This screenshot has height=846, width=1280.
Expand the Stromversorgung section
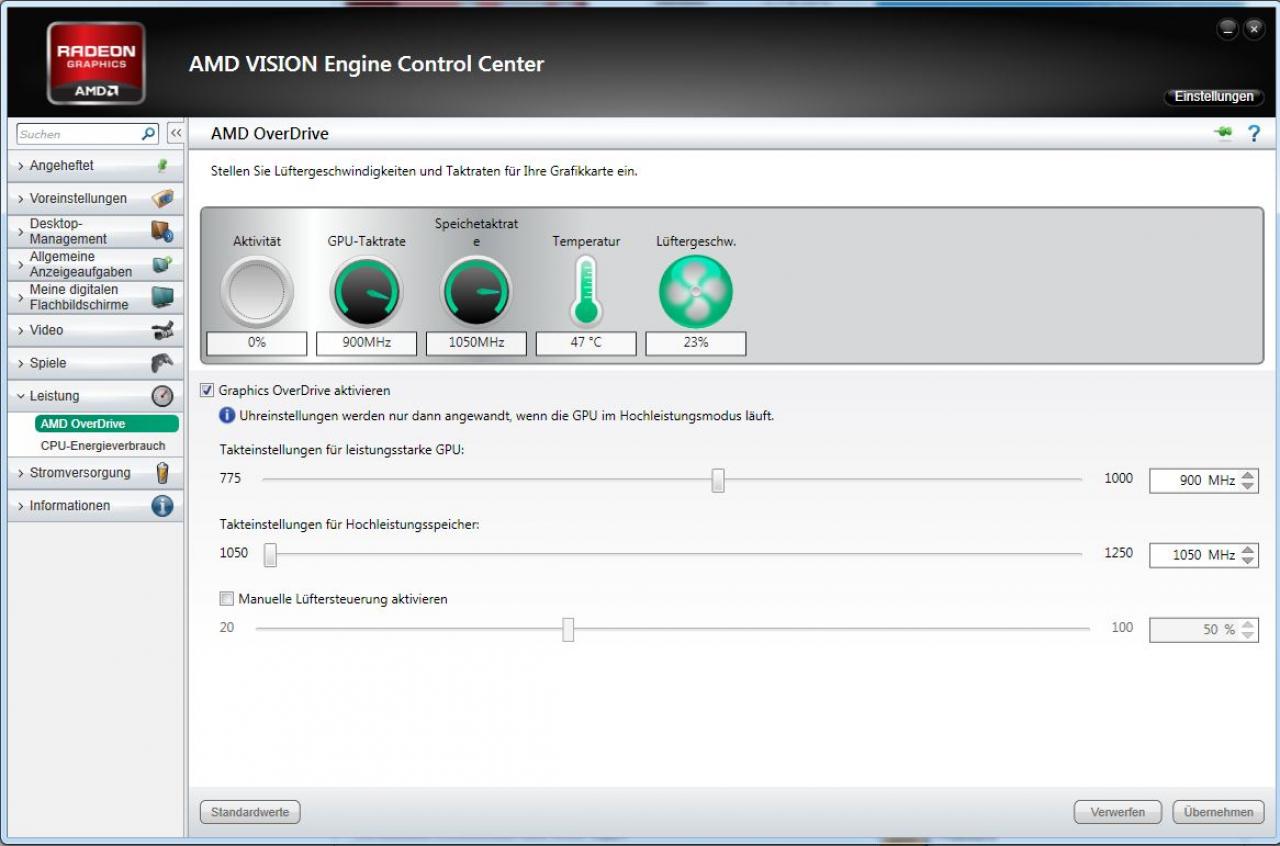[x=95, y=473]
